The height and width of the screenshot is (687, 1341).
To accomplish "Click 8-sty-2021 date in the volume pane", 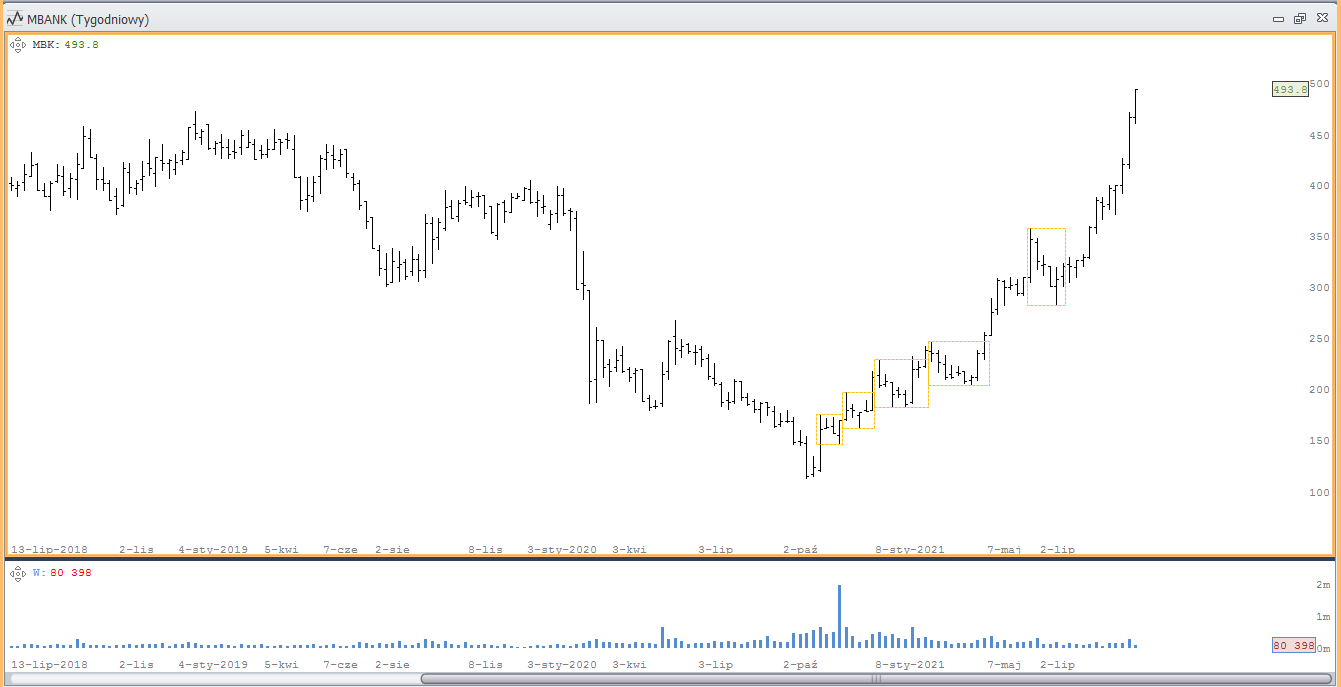I will point(910,665).
